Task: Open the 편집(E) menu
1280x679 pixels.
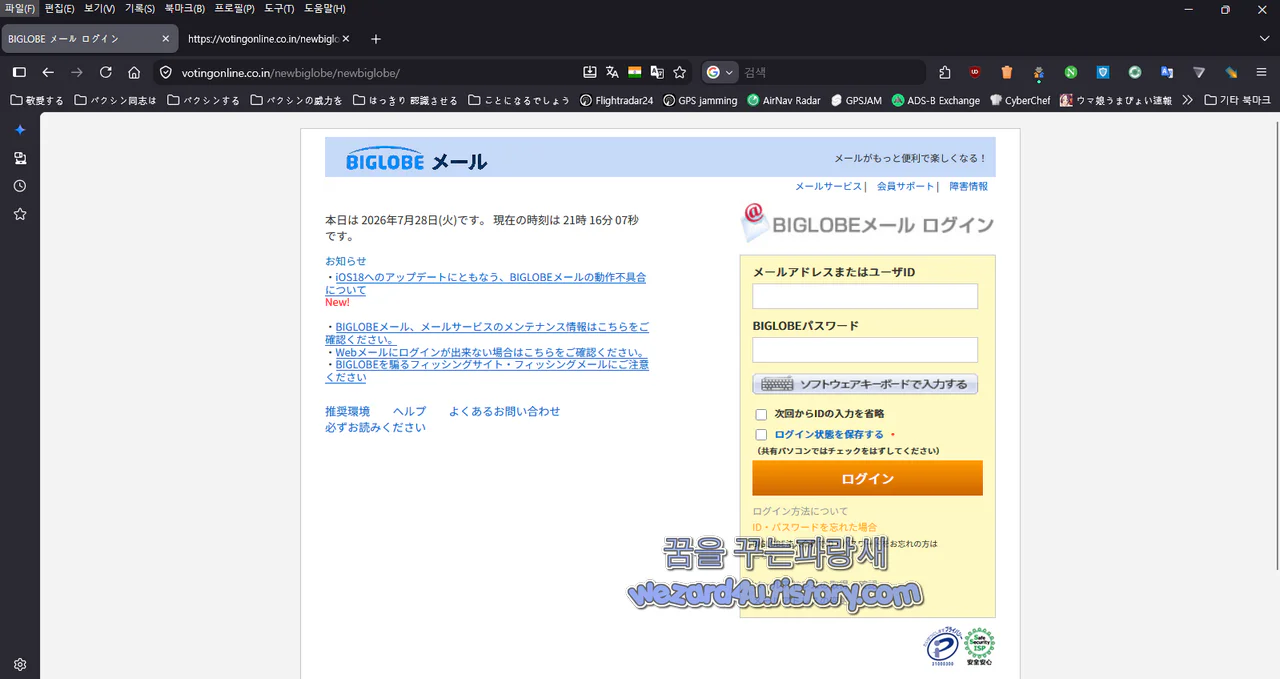Action: (x=59, y=8)
